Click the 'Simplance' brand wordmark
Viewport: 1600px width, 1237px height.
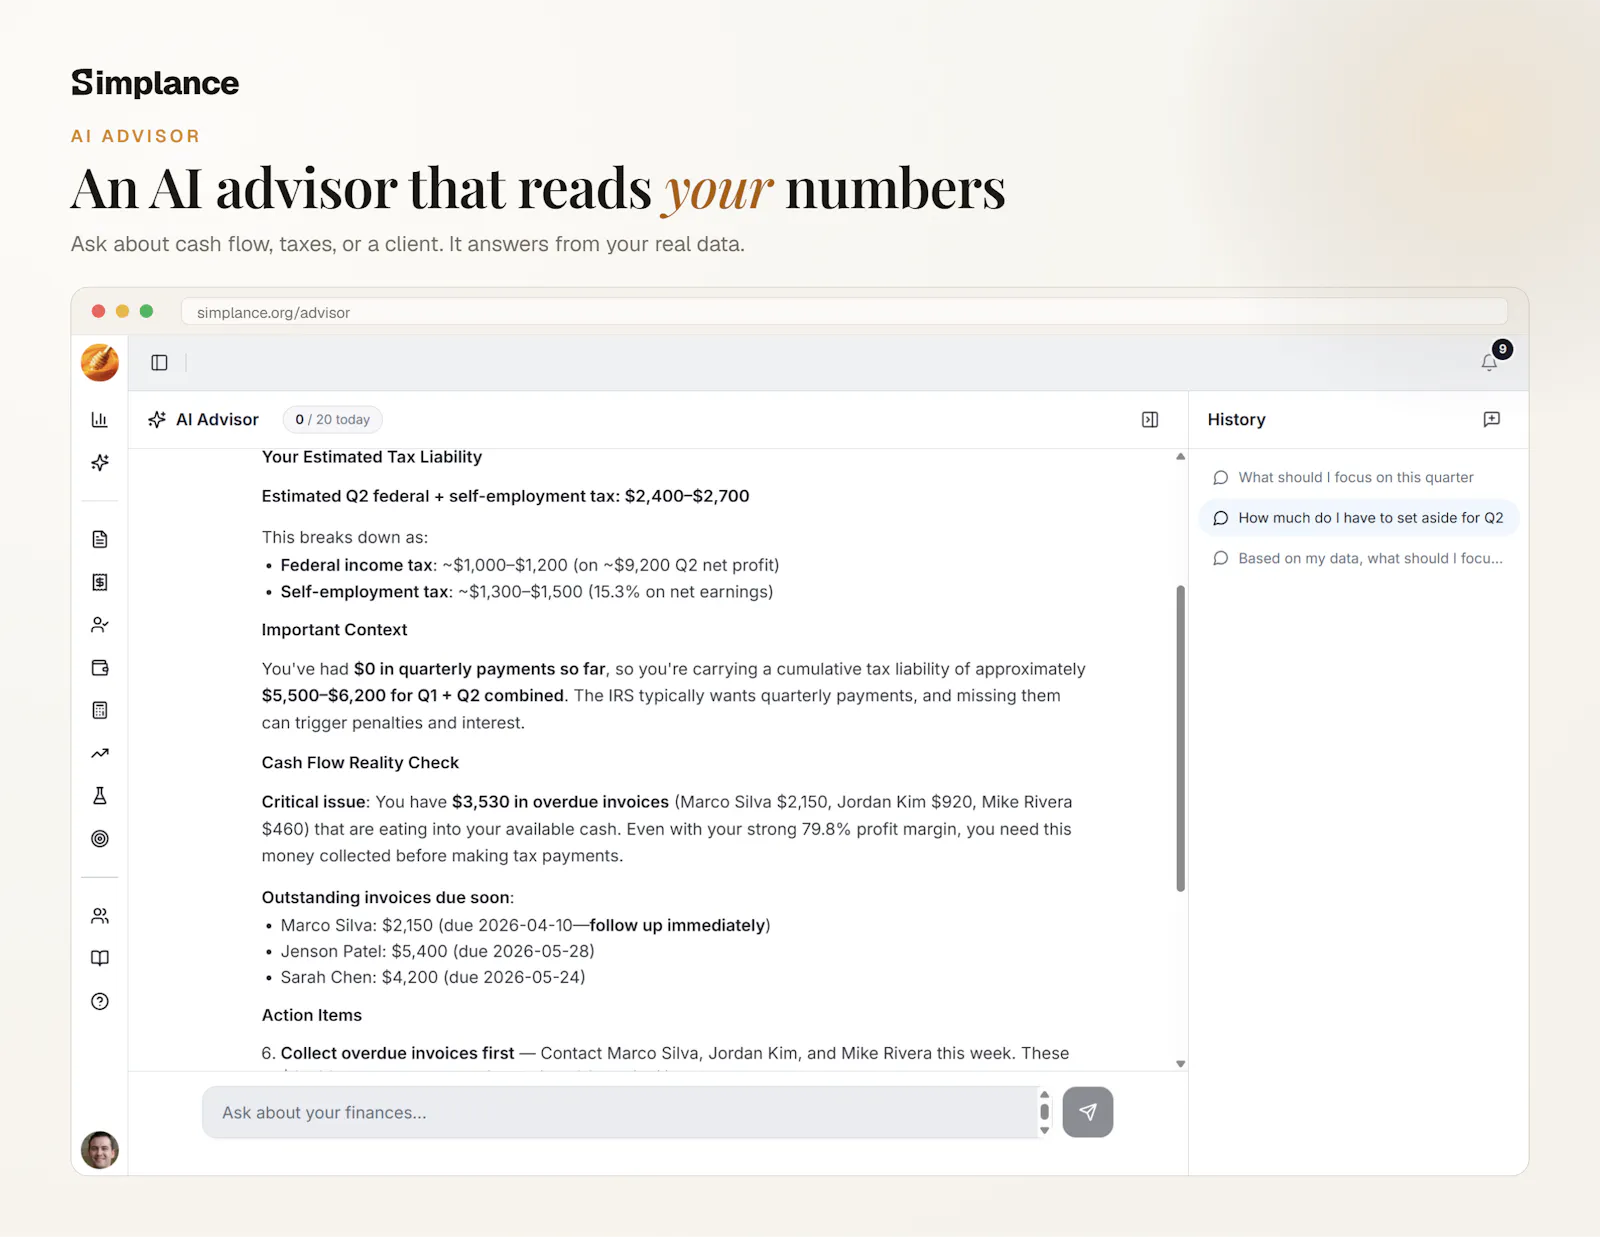(x=155, y=83)
